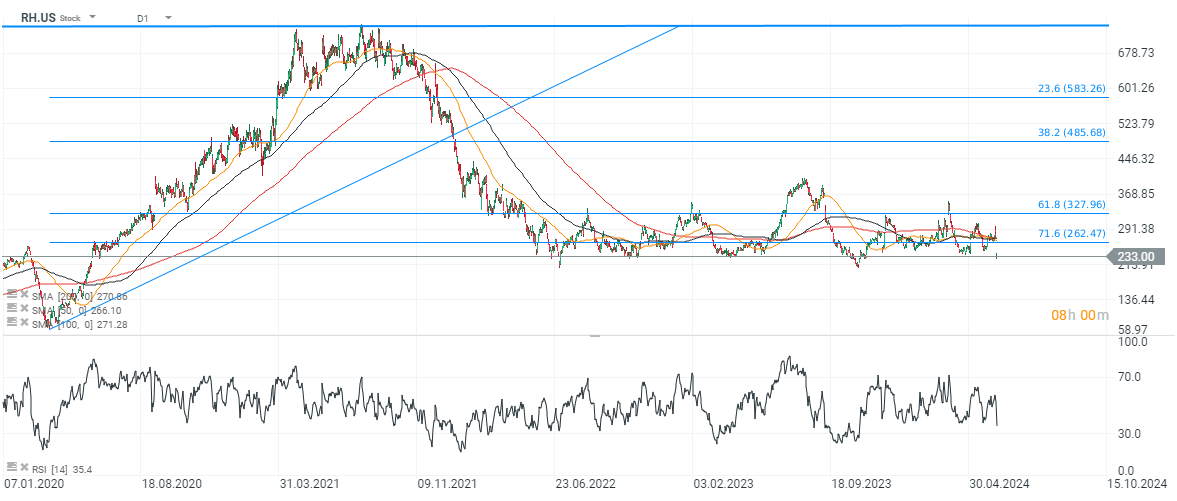Remove the SMA 50 indicator
1177x501 pixels.
[23, 310]
